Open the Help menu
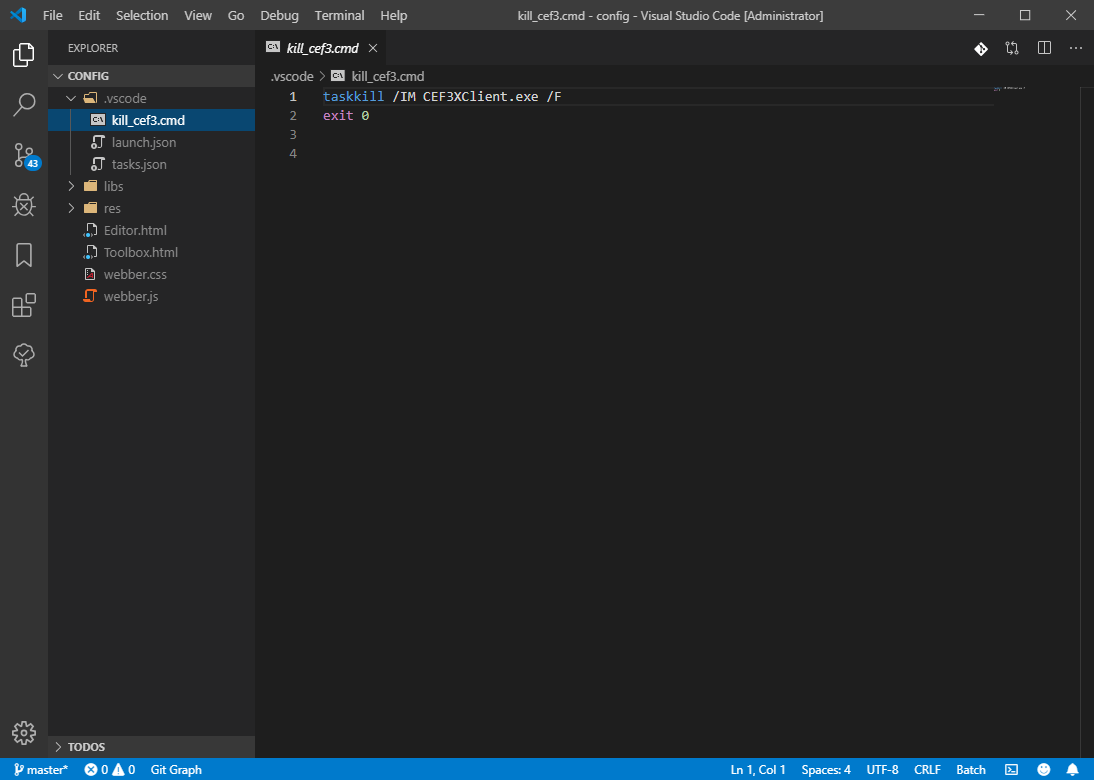1094x780 pixels. tap(394, 15)
